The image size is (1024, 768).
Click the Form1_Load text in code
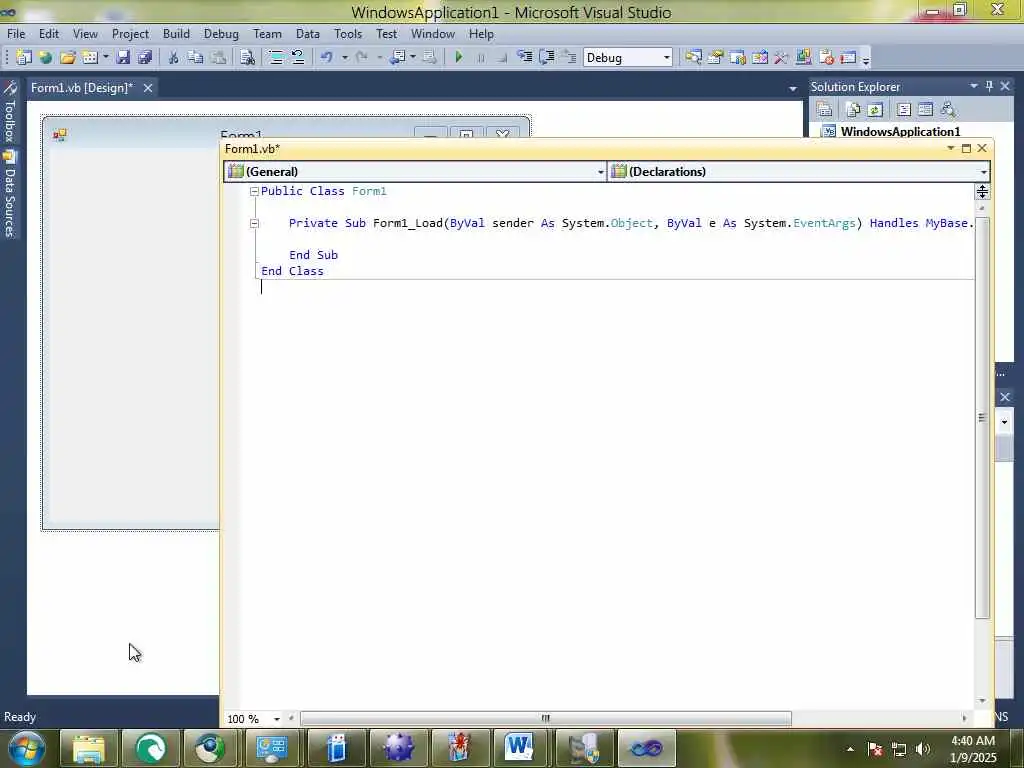pos(408,223)
